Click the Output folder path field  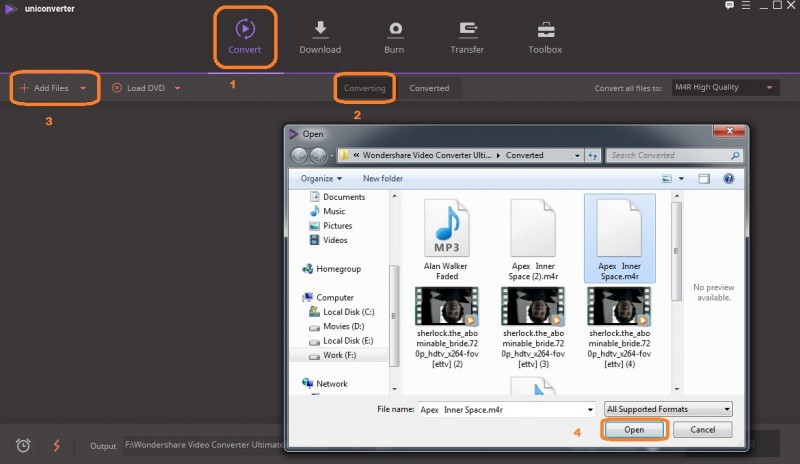tap(203, 445)
